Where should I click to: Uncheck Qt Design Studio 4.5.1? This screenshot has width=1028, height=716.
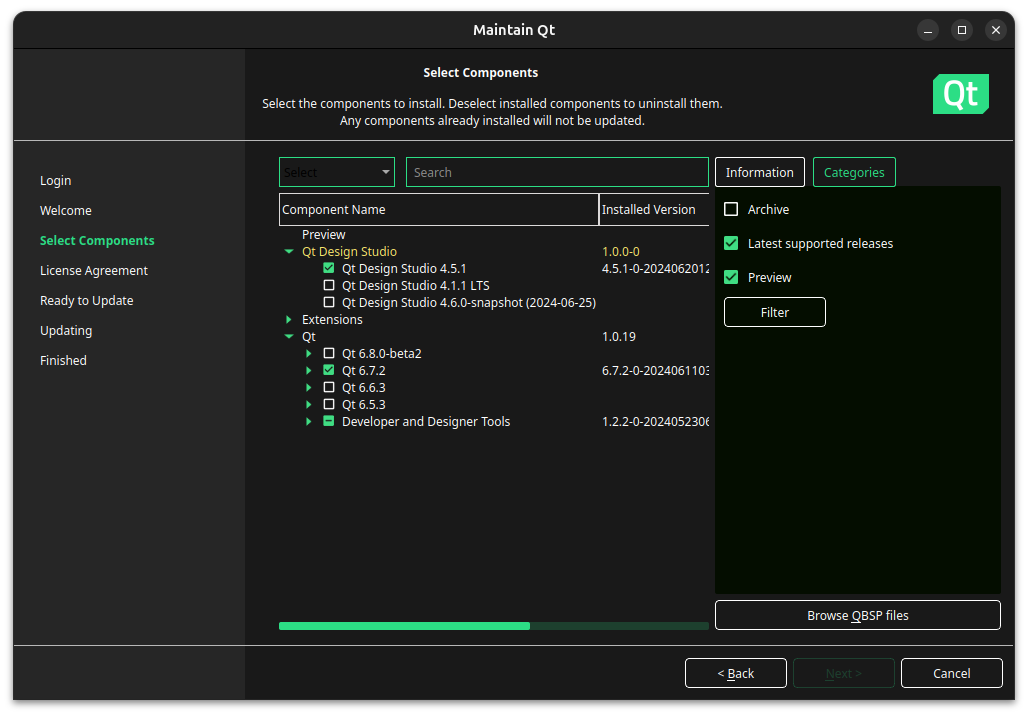(x=328, y=268)
